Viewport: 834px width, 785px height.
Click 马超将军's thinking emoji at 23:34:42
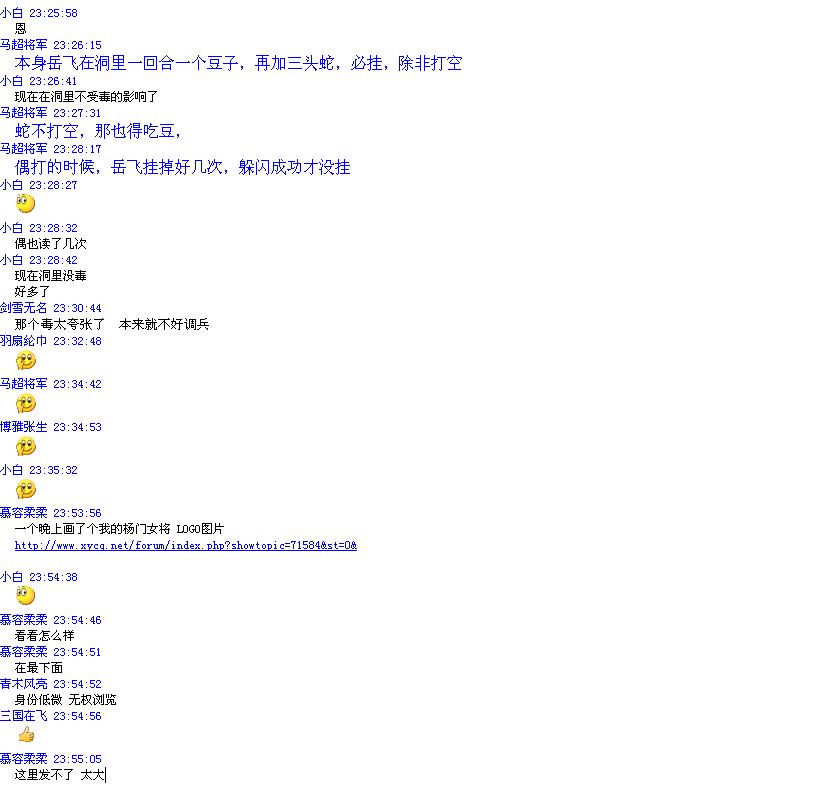pyautogui.click(x=26, y=404)
